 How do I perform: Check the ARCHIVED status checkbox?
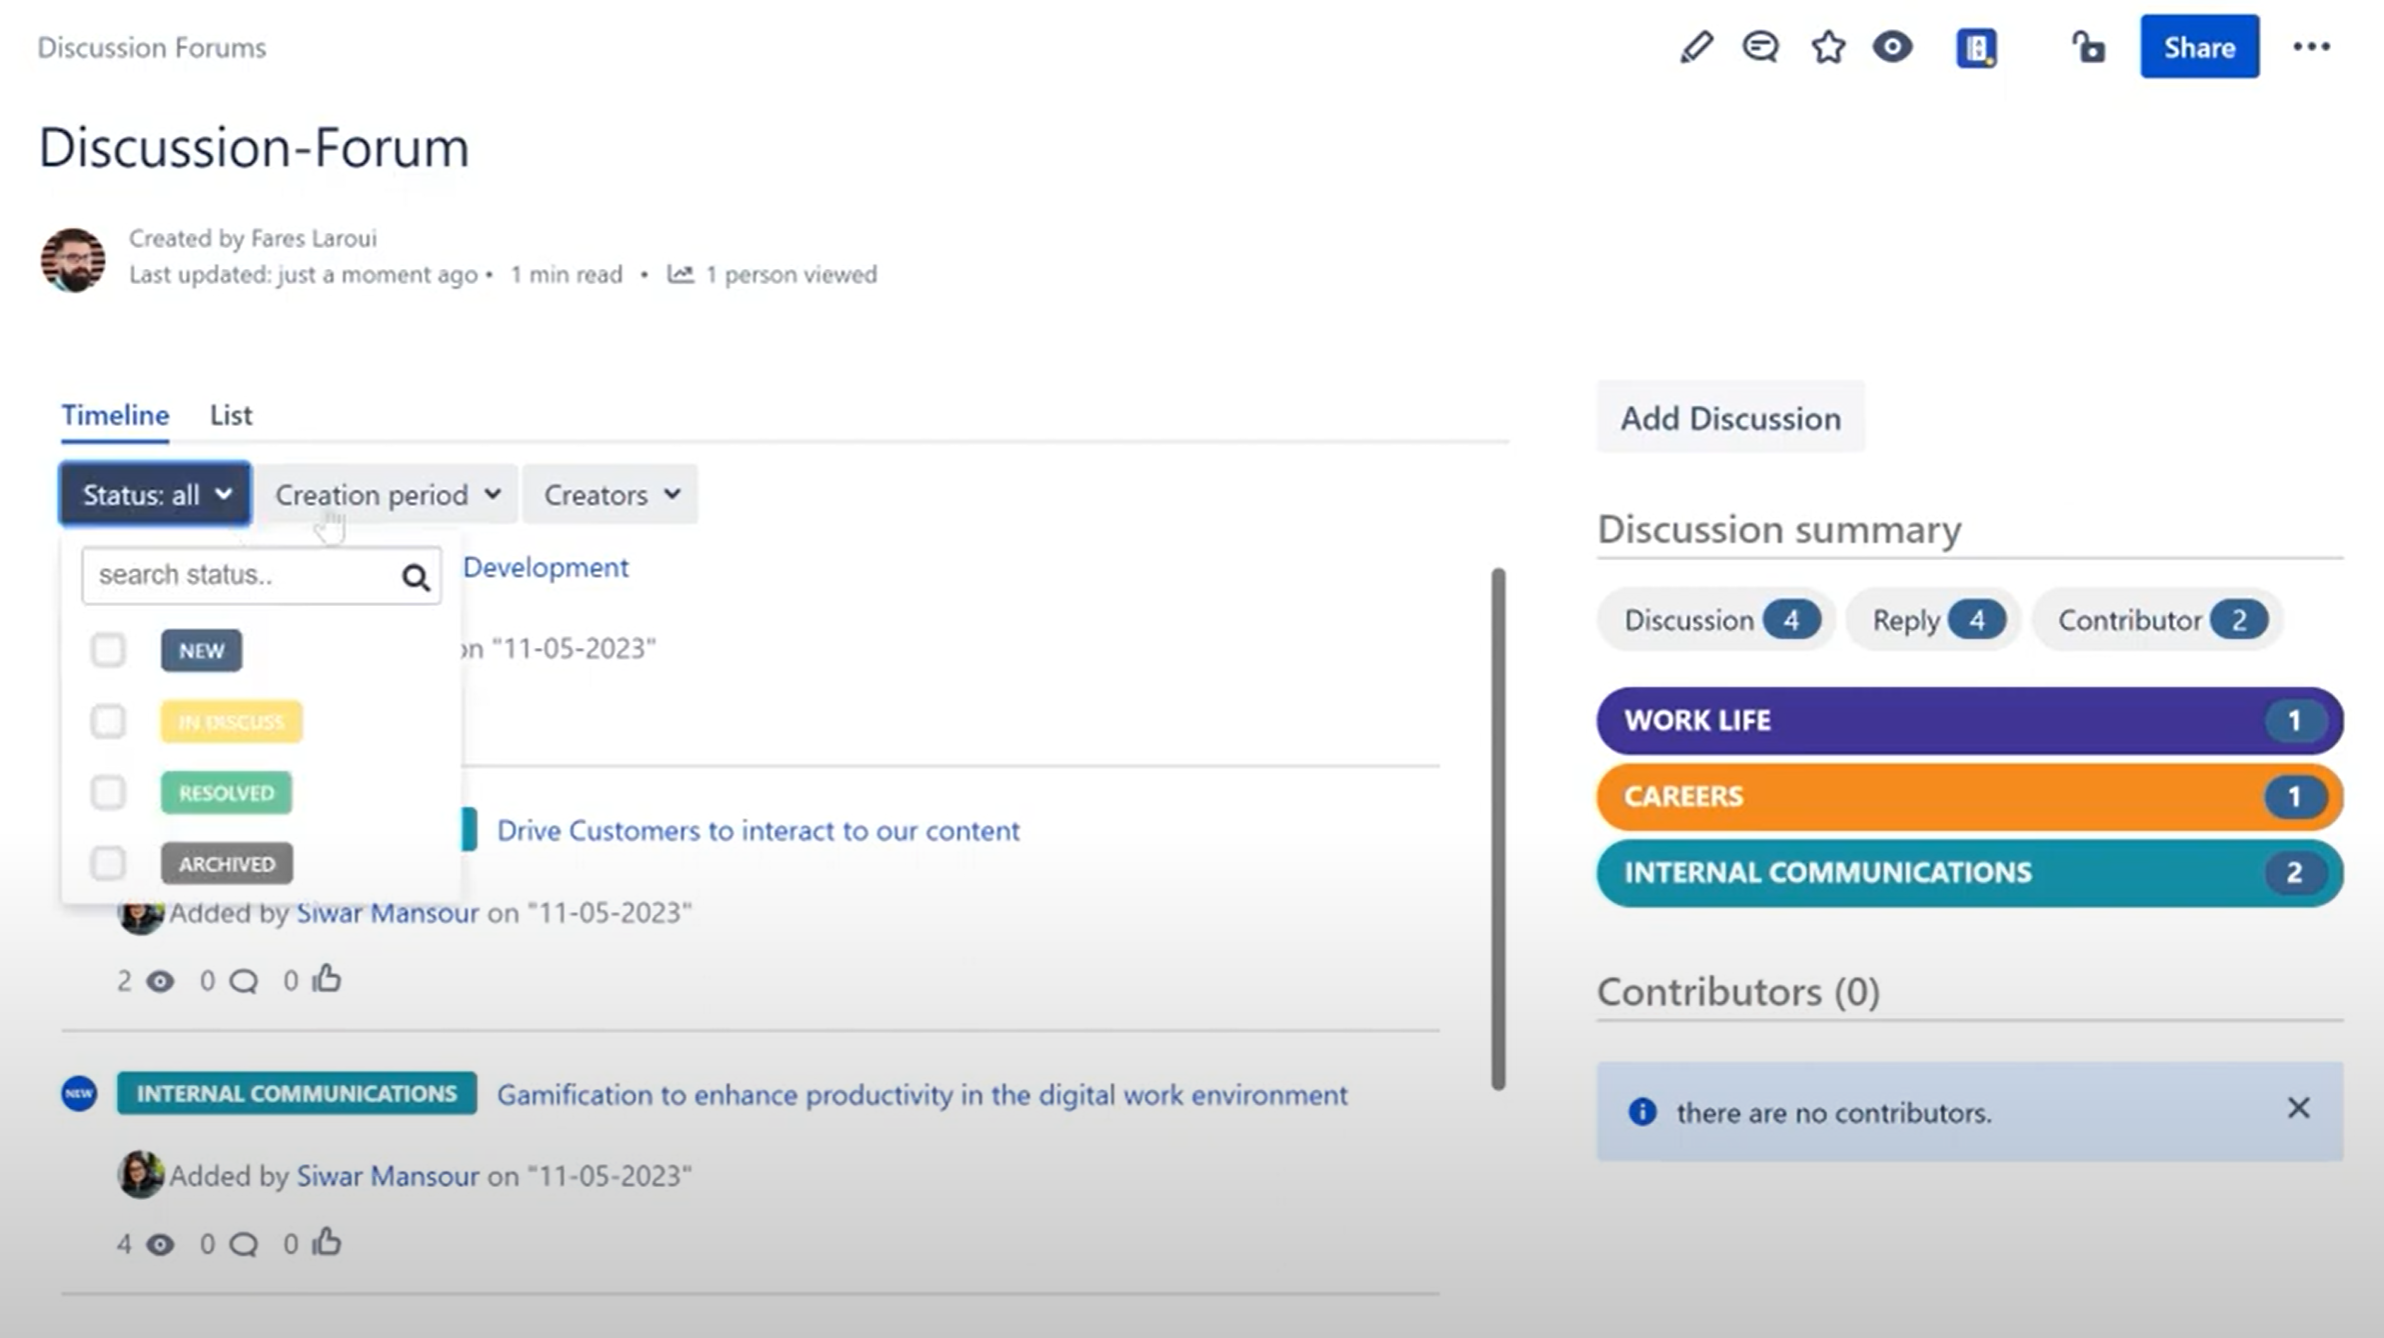pos(108,863)
